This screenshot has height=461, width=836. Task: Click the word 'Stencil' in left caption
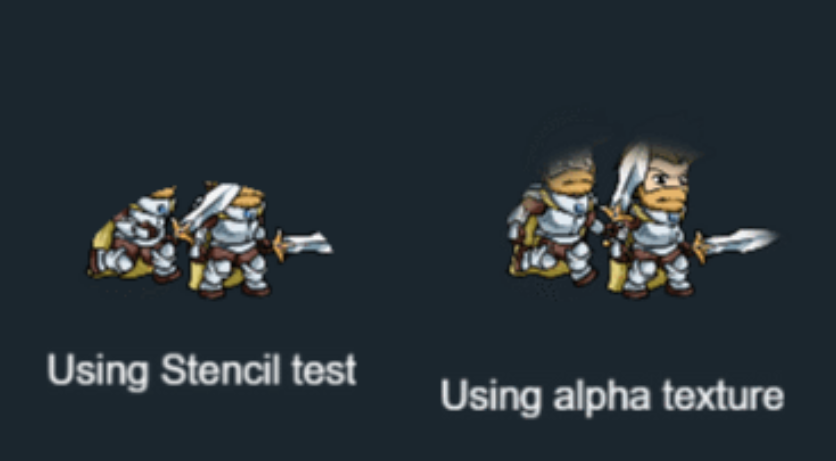[x=220, y=370]
